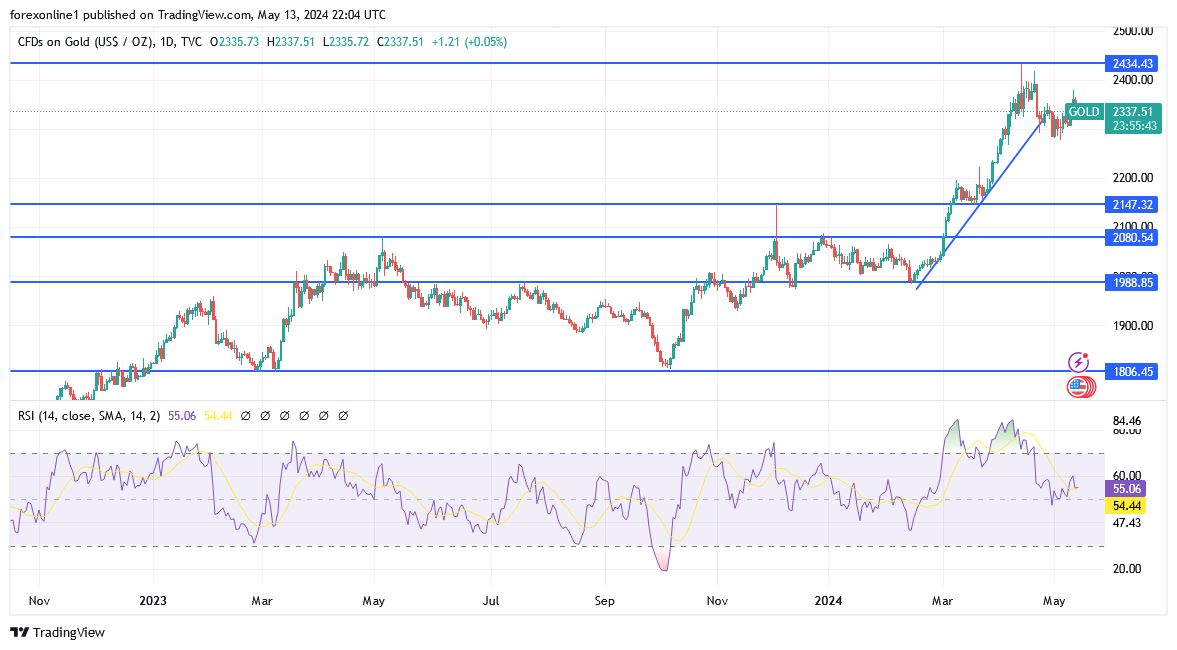Click the first ∅ icon in the RSI legend
Image resolution: width=1177 pixels, height=650 pixels.
(x=246, y=415)
